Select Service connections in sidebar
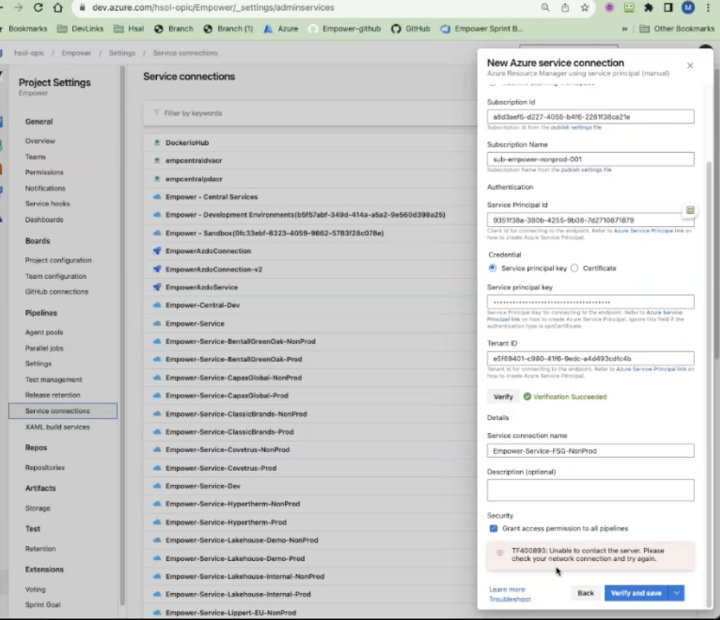The height and width of the screenshot is (620, 720). (63, 411)
